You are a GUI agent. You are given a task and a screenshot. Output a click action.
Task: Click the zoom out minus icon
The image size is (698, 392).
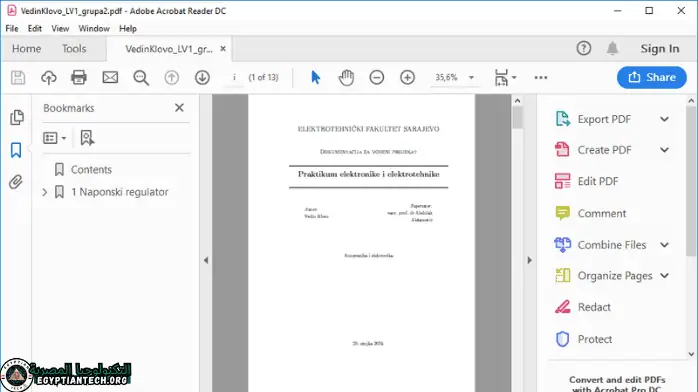tap(377, 77)
